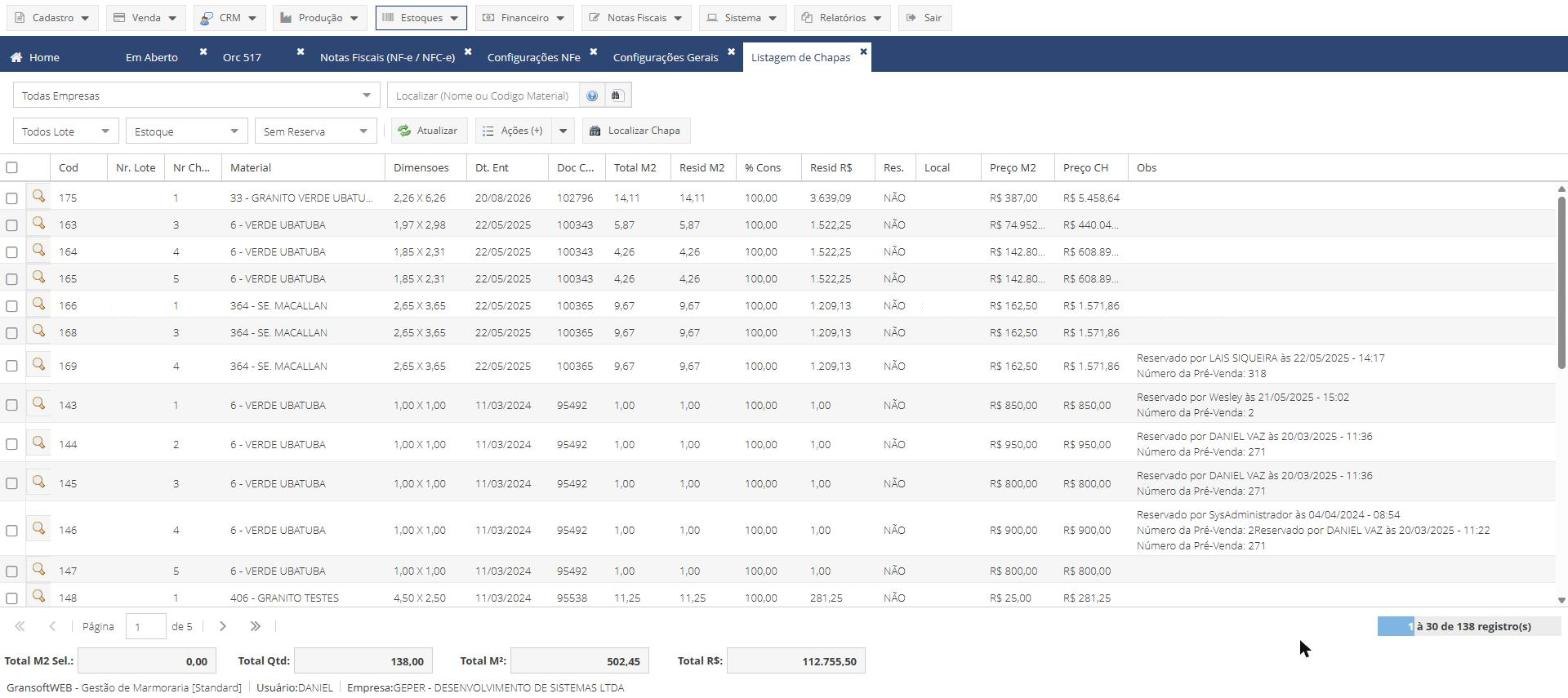Open magnifier details for chapa 145
The image size is (1568, 698).
[x=38, y=482]
